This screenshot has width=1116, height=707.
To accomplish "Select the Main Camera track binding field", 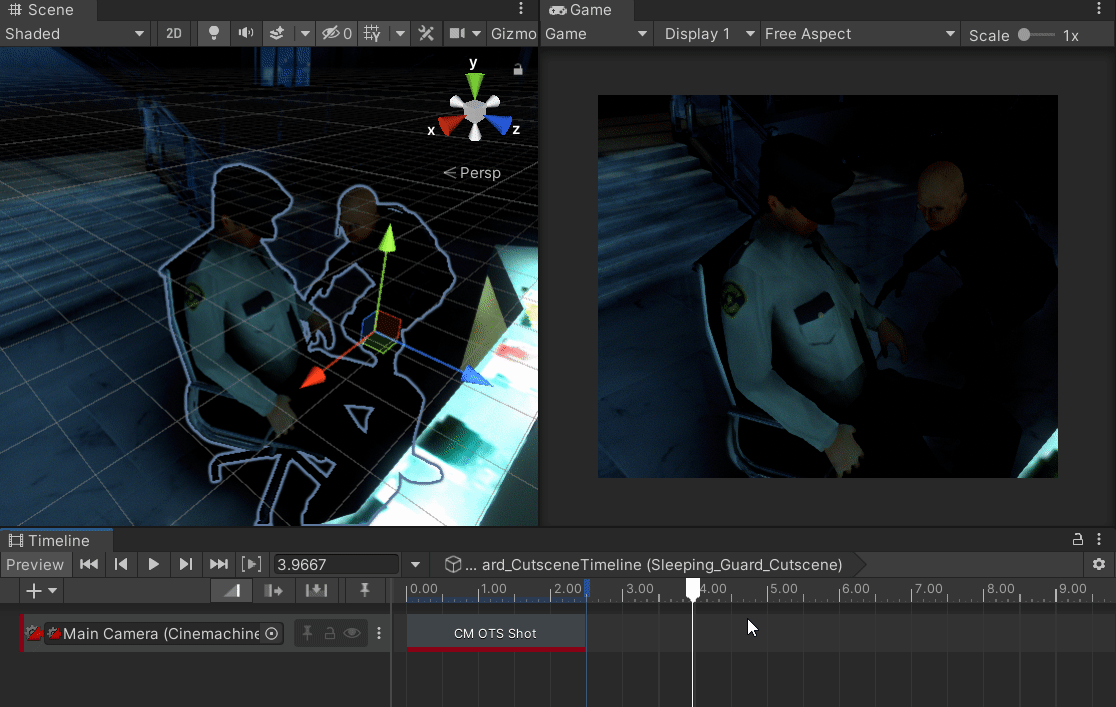I will point(164,634).
